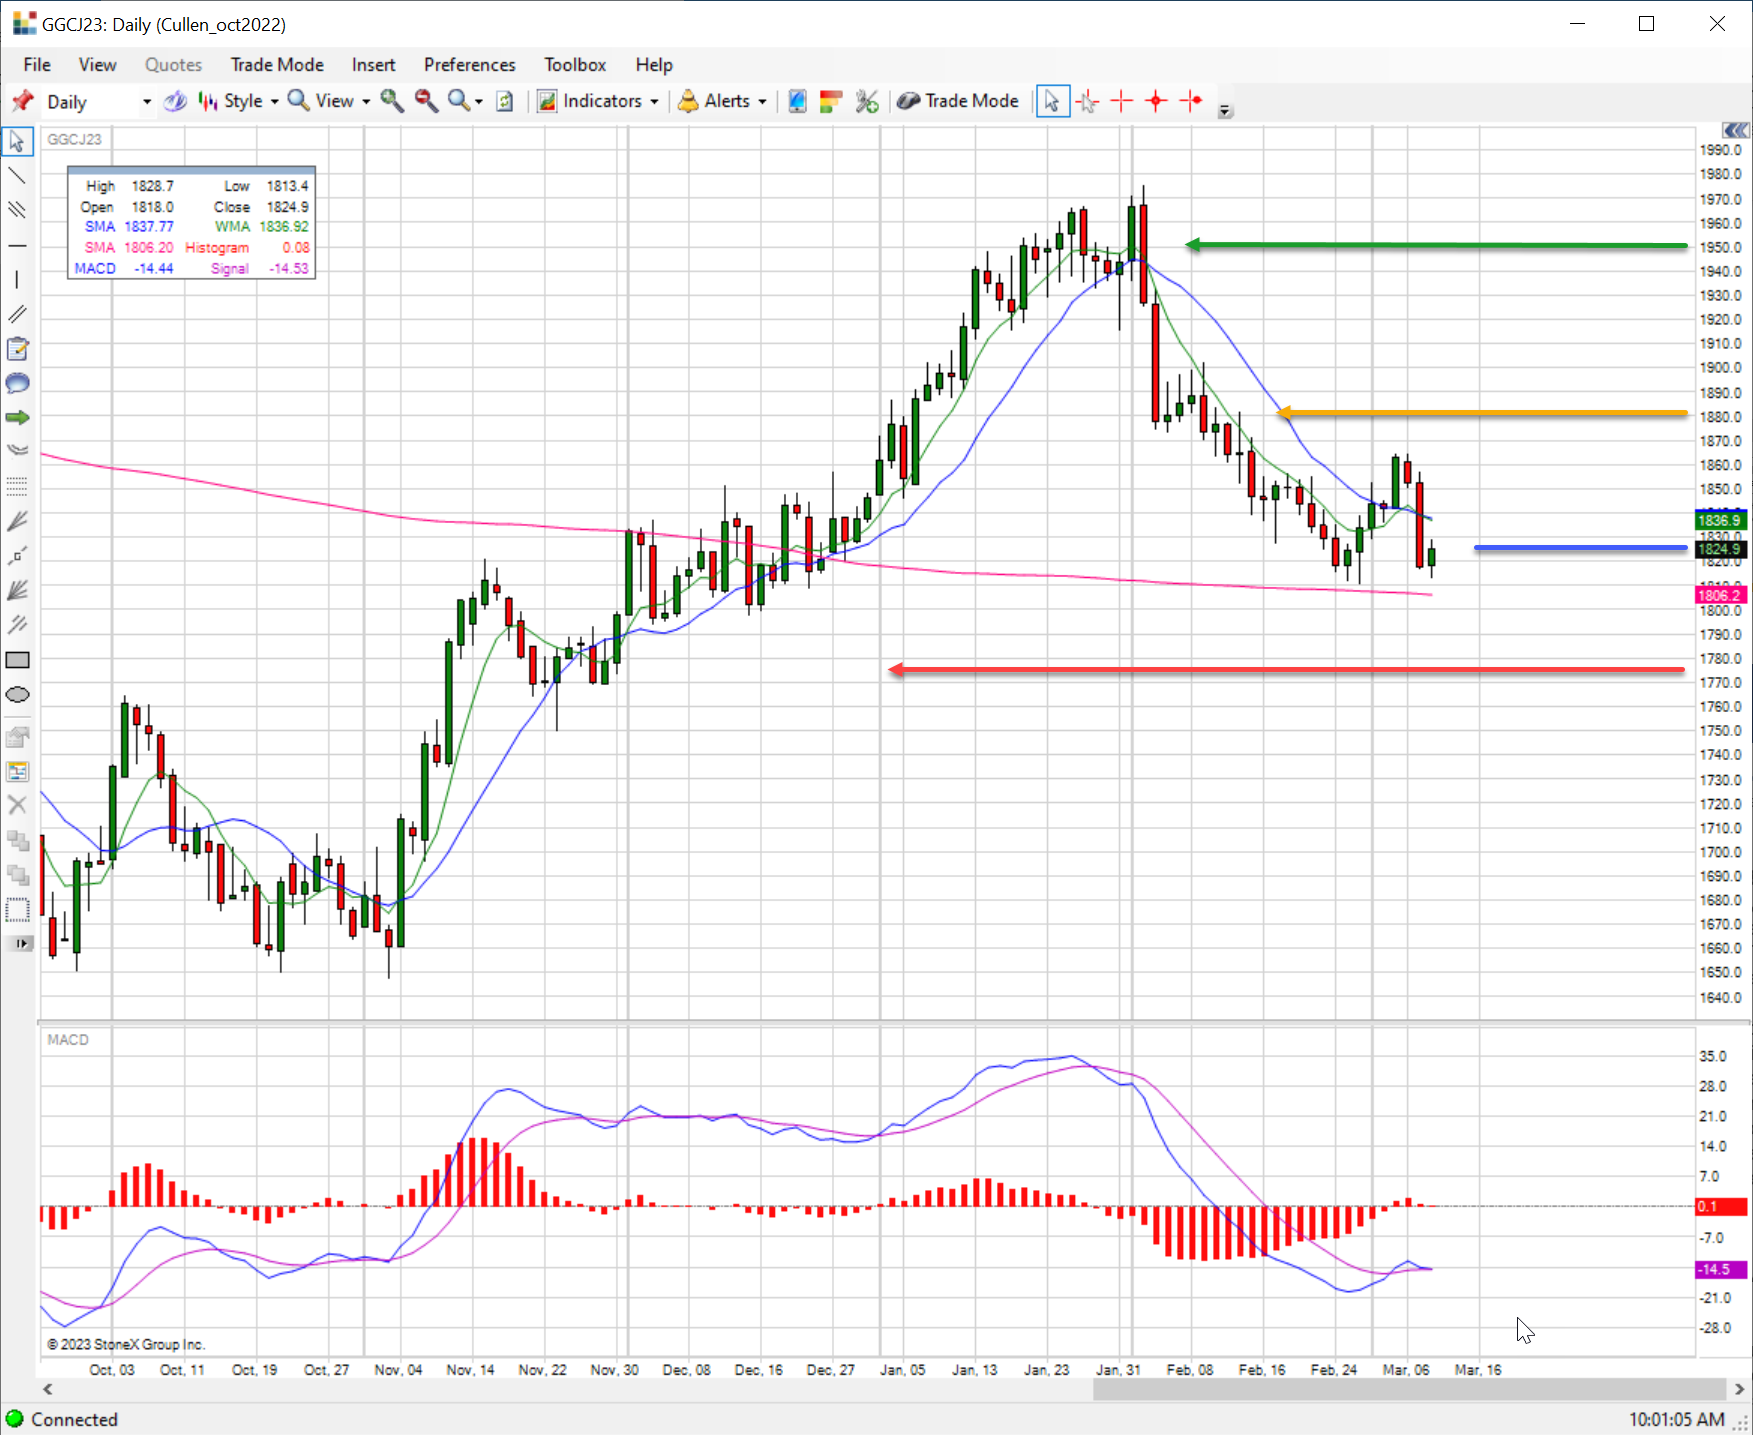Insert a speech bubble comment
Viewport: 1753px width, 1435px height.
(x=17, y=383)
